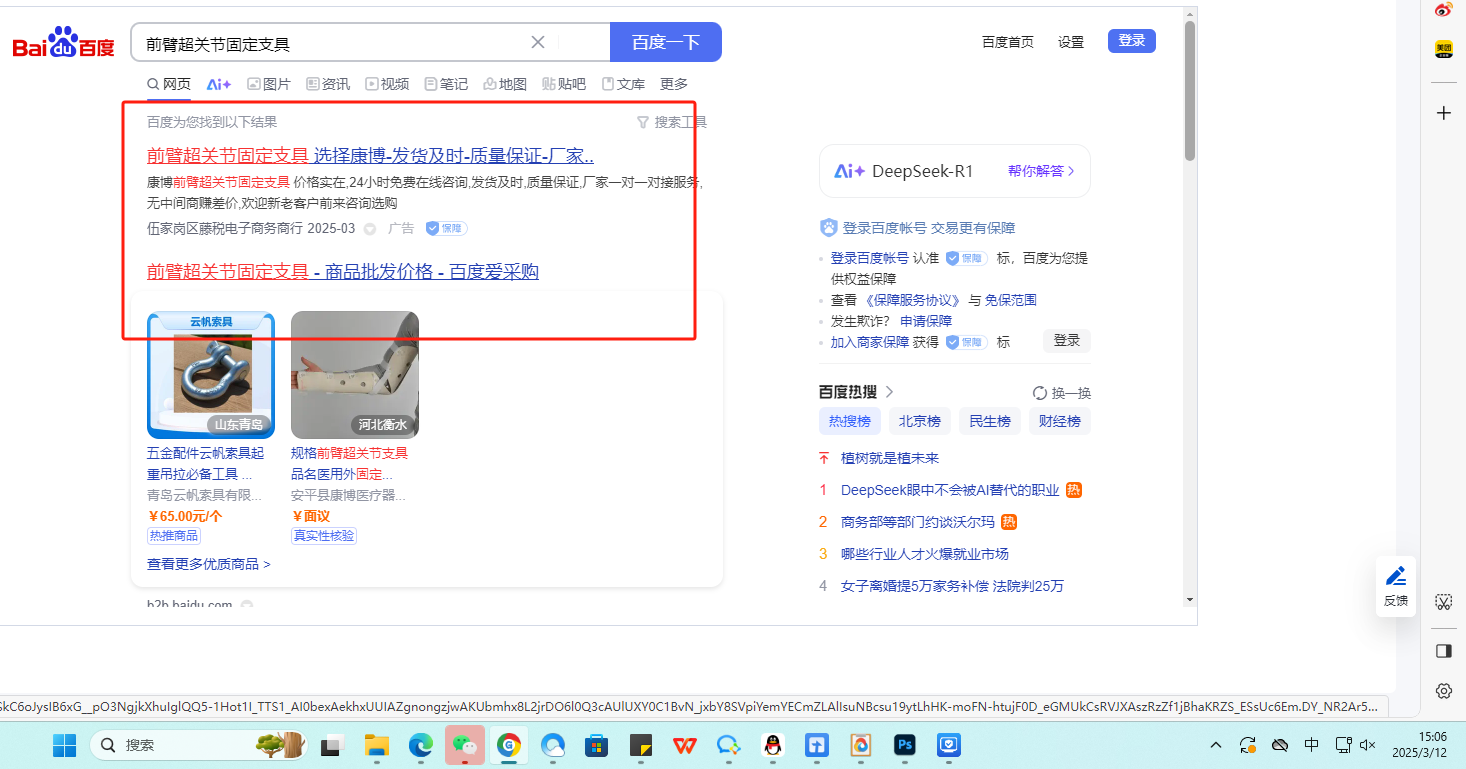Select the 民生榜 hot list tab

[990, 421]
